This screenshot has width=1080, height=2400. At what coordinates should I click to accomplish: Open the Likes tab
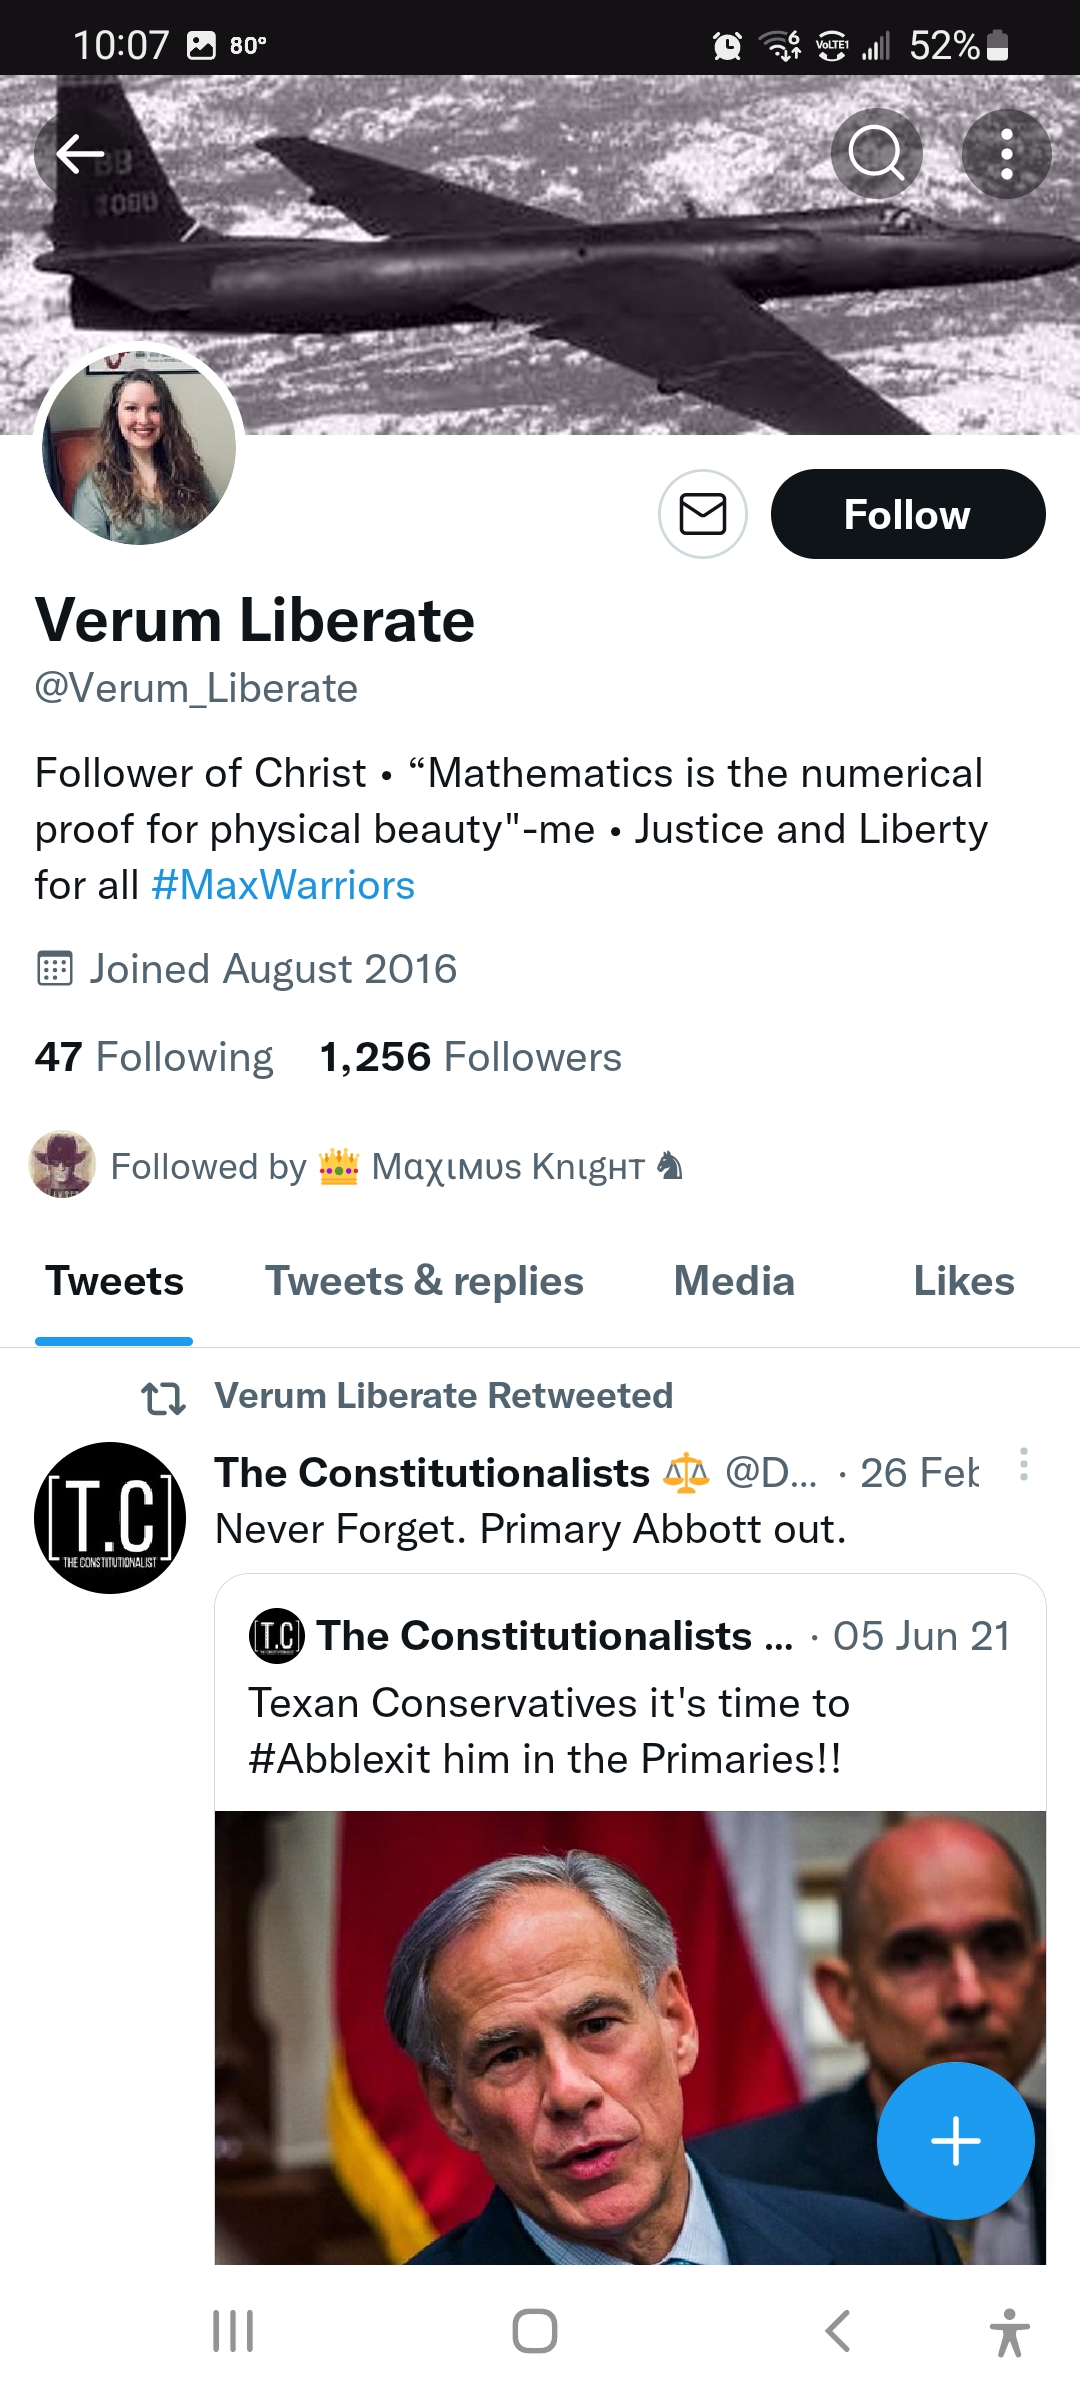tap(963, 1282)
